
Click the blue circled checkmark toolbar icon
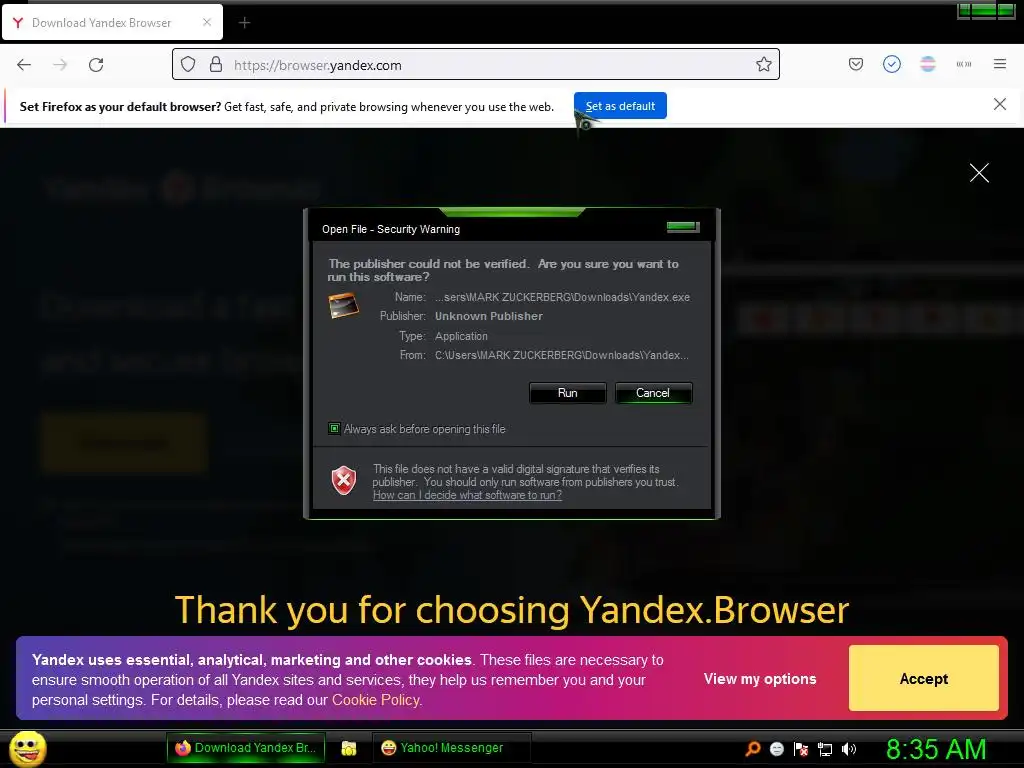point(891,64)
